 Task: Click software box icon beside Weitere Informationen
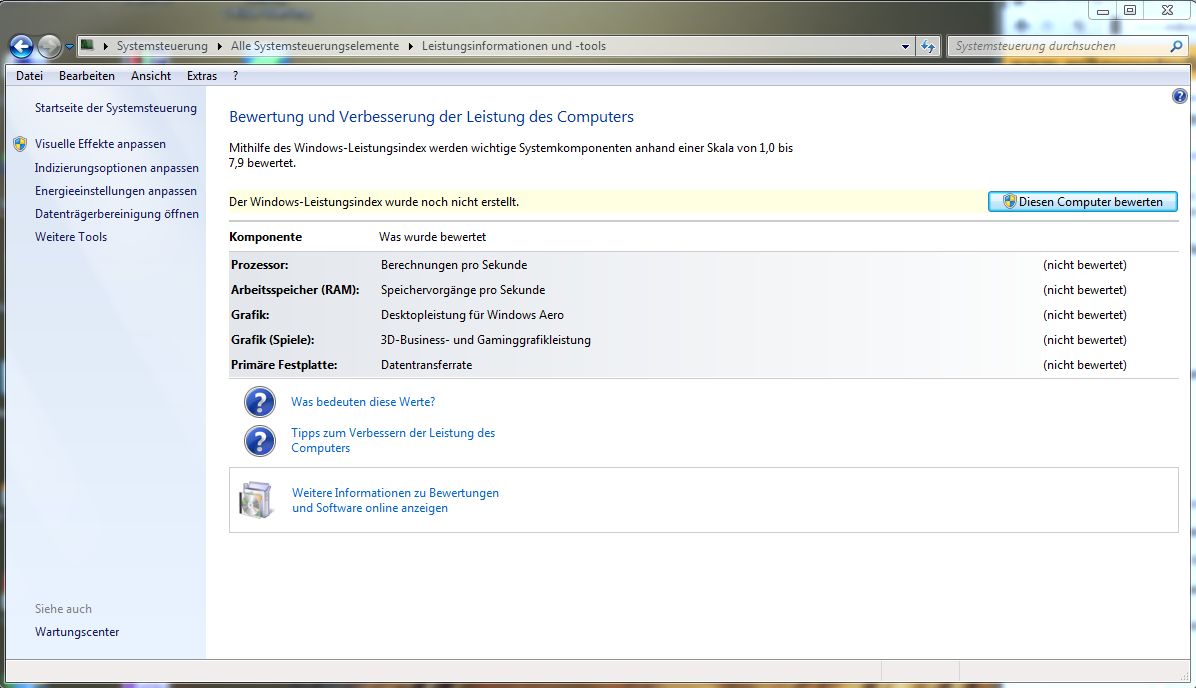pos(256,500)
